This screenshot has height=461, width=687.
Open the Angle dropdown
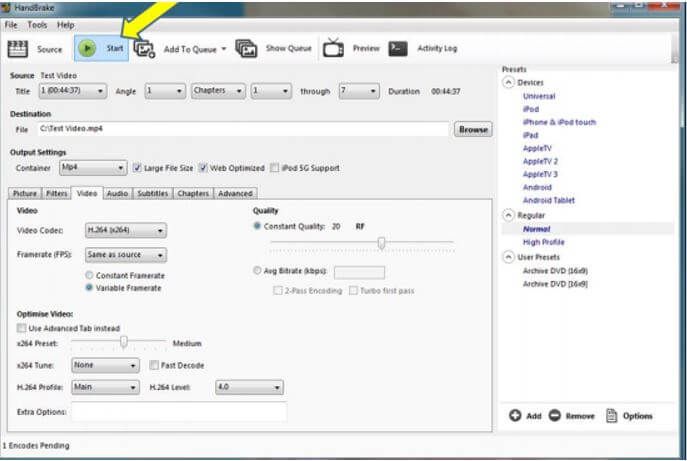pyautogui.click(x=165, y=91)
